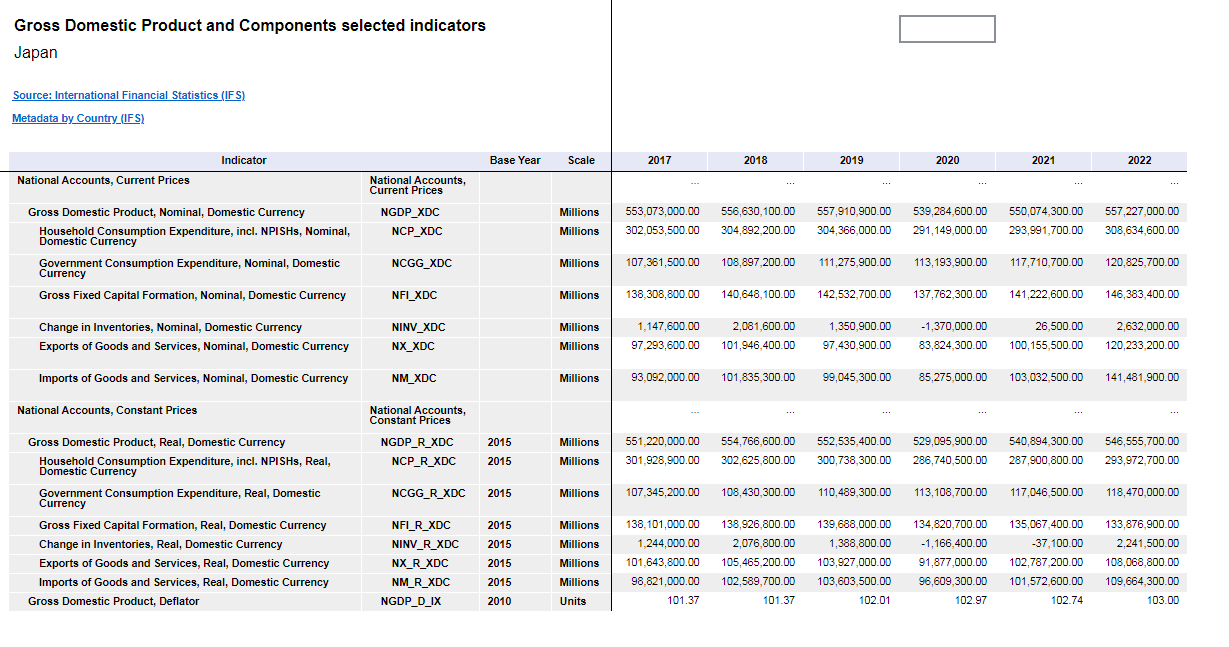This screenshot has width=1229, height=647.
Task: Click the empty input box at top
Action: click(946, 29)
